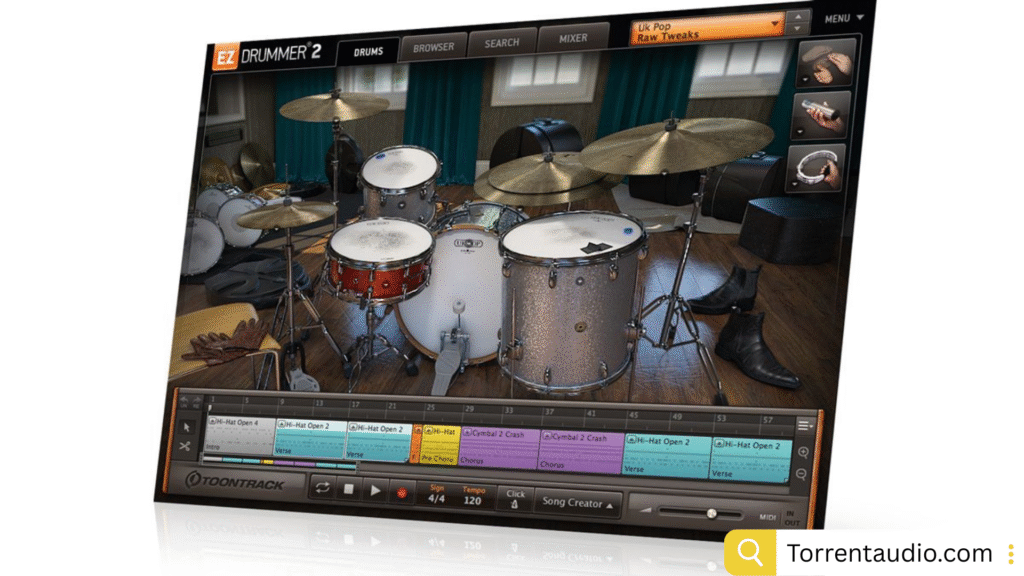The image size is (1024, 576).
Task: Open the Uk Pop Raw Tweaks preset dropdown
Action: [x=708, y=30]
